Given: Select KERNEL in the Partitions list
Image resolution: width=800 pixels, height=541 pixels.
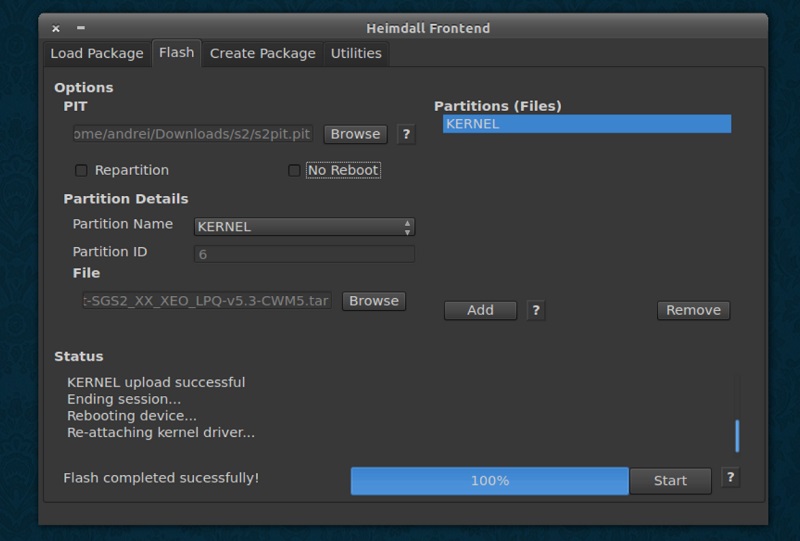Looking at the screenshot, I should (x=586, y=124).
